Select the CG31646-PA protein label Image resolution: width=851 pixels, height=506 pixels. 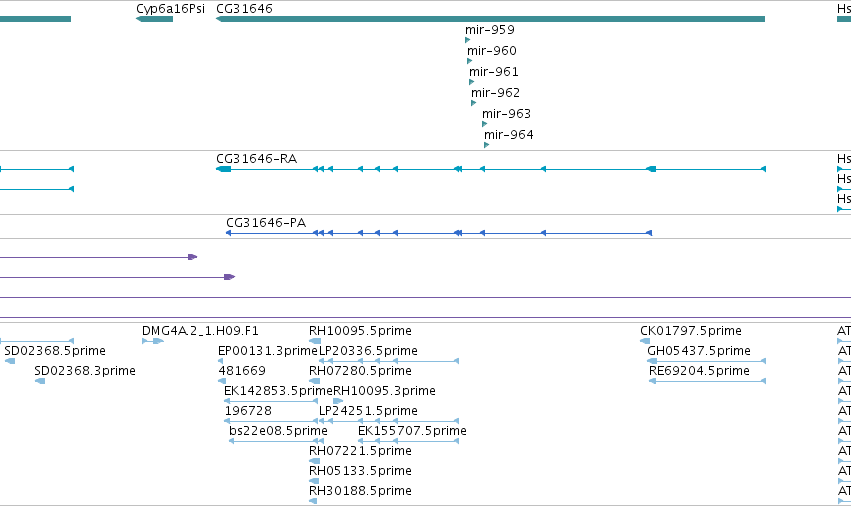point(266,223)
